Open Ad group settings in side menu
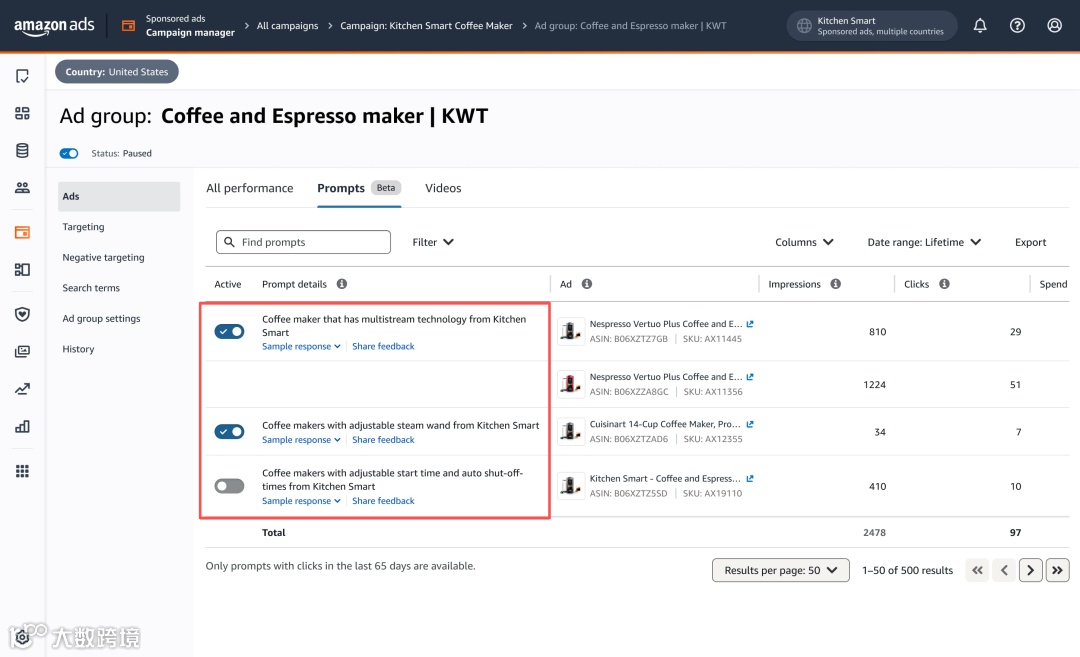This screenshot has height=657, width=1080. pos(101,318)
